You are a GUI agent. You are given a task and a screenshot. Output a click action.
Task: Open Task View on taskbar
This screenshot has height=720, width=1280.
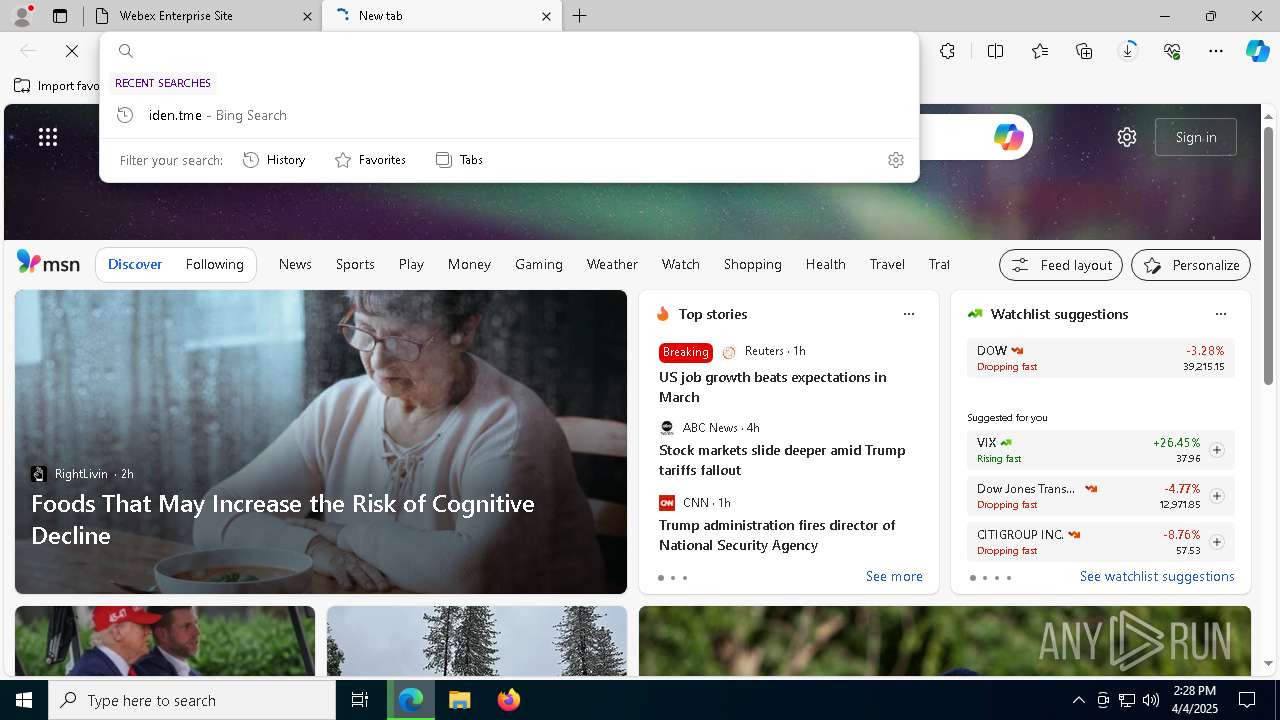[360, 700]
